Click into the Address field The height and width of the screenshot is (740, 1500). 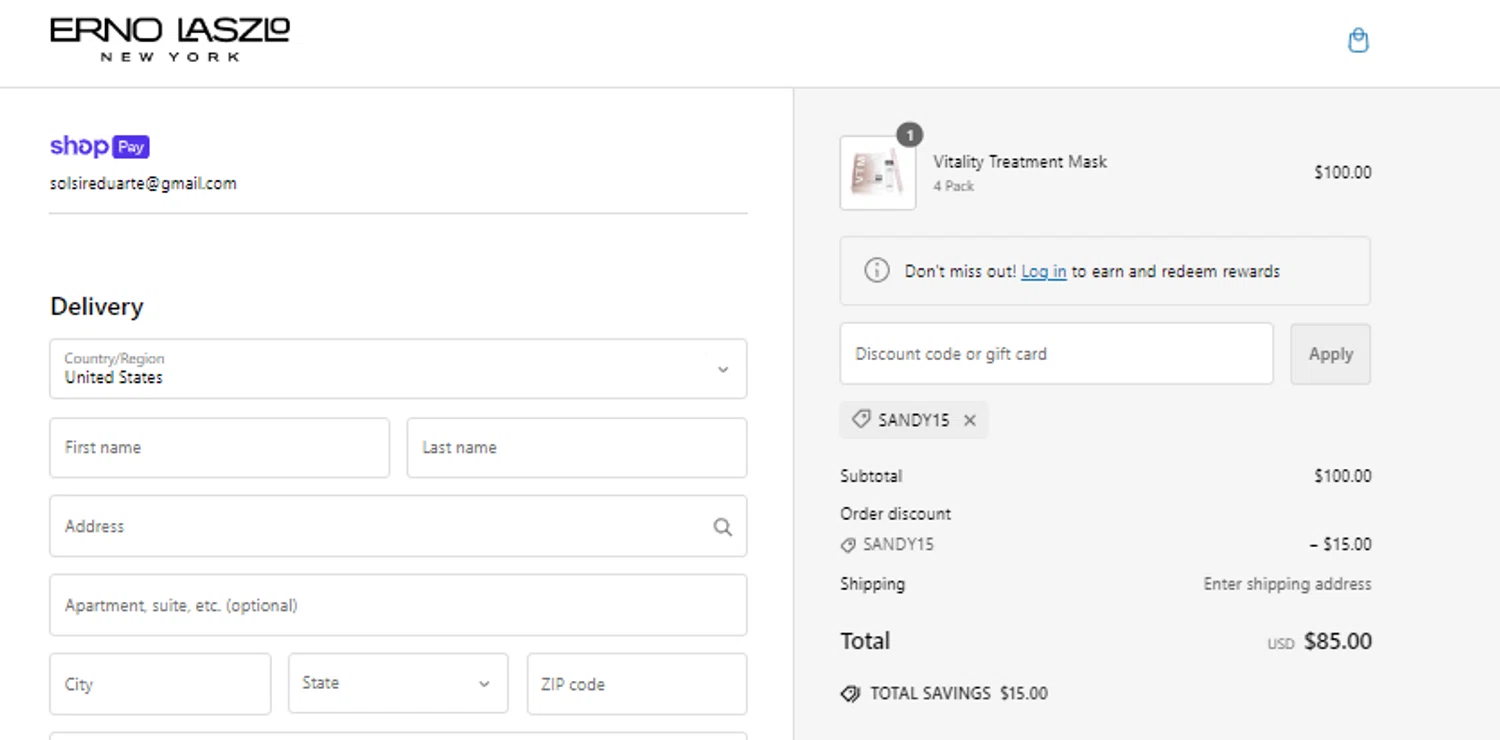398,526
